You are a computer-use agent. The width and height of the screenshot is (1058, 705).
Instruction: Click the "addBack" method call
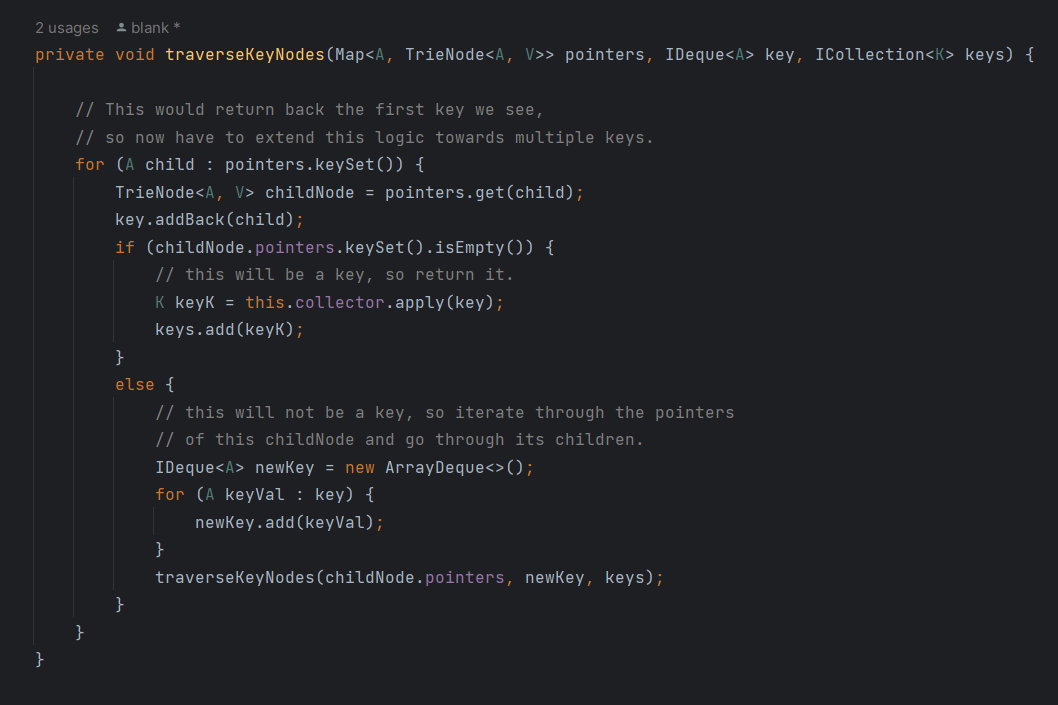[190, 219]
